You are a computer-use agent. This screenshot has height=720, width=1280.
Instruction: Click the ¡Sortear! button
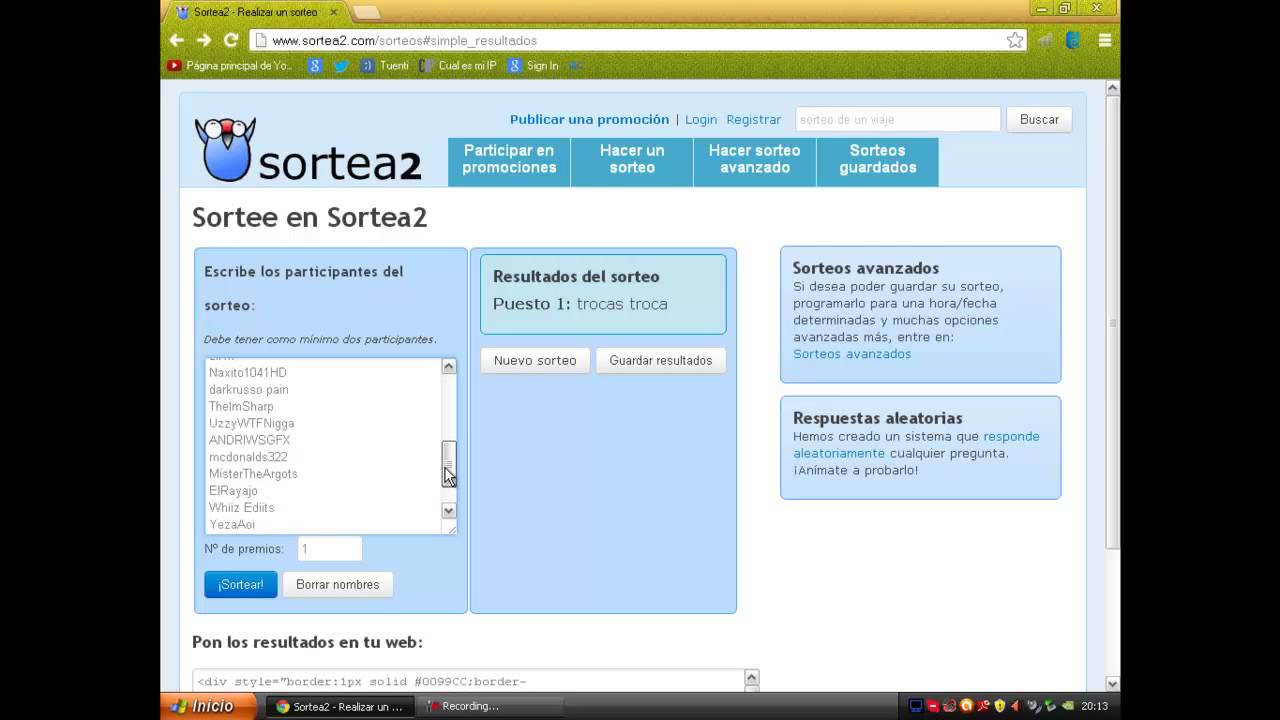coord(241,584)
